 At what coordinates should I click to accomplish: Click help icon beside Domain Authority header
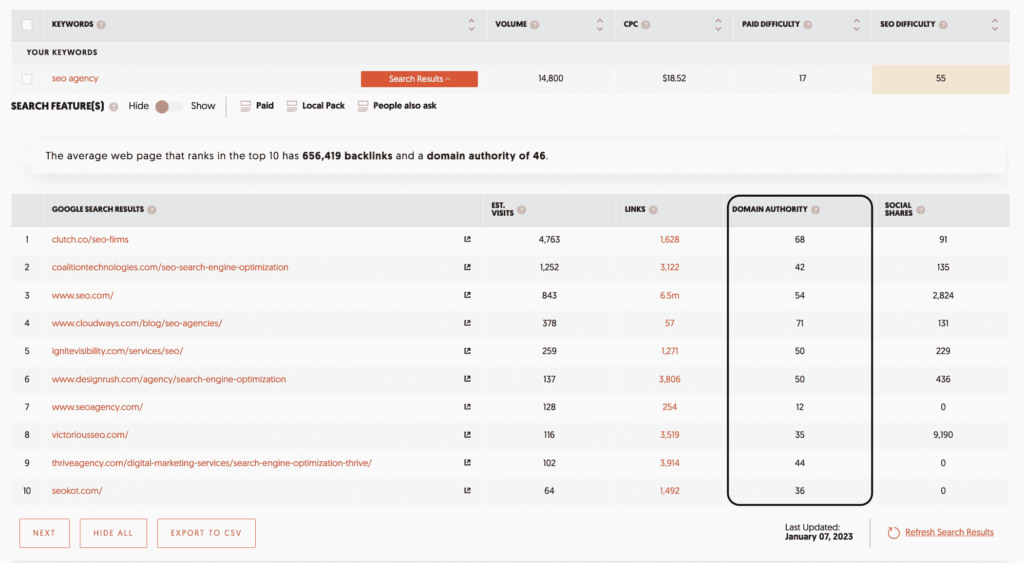click(x=816, y=210)
